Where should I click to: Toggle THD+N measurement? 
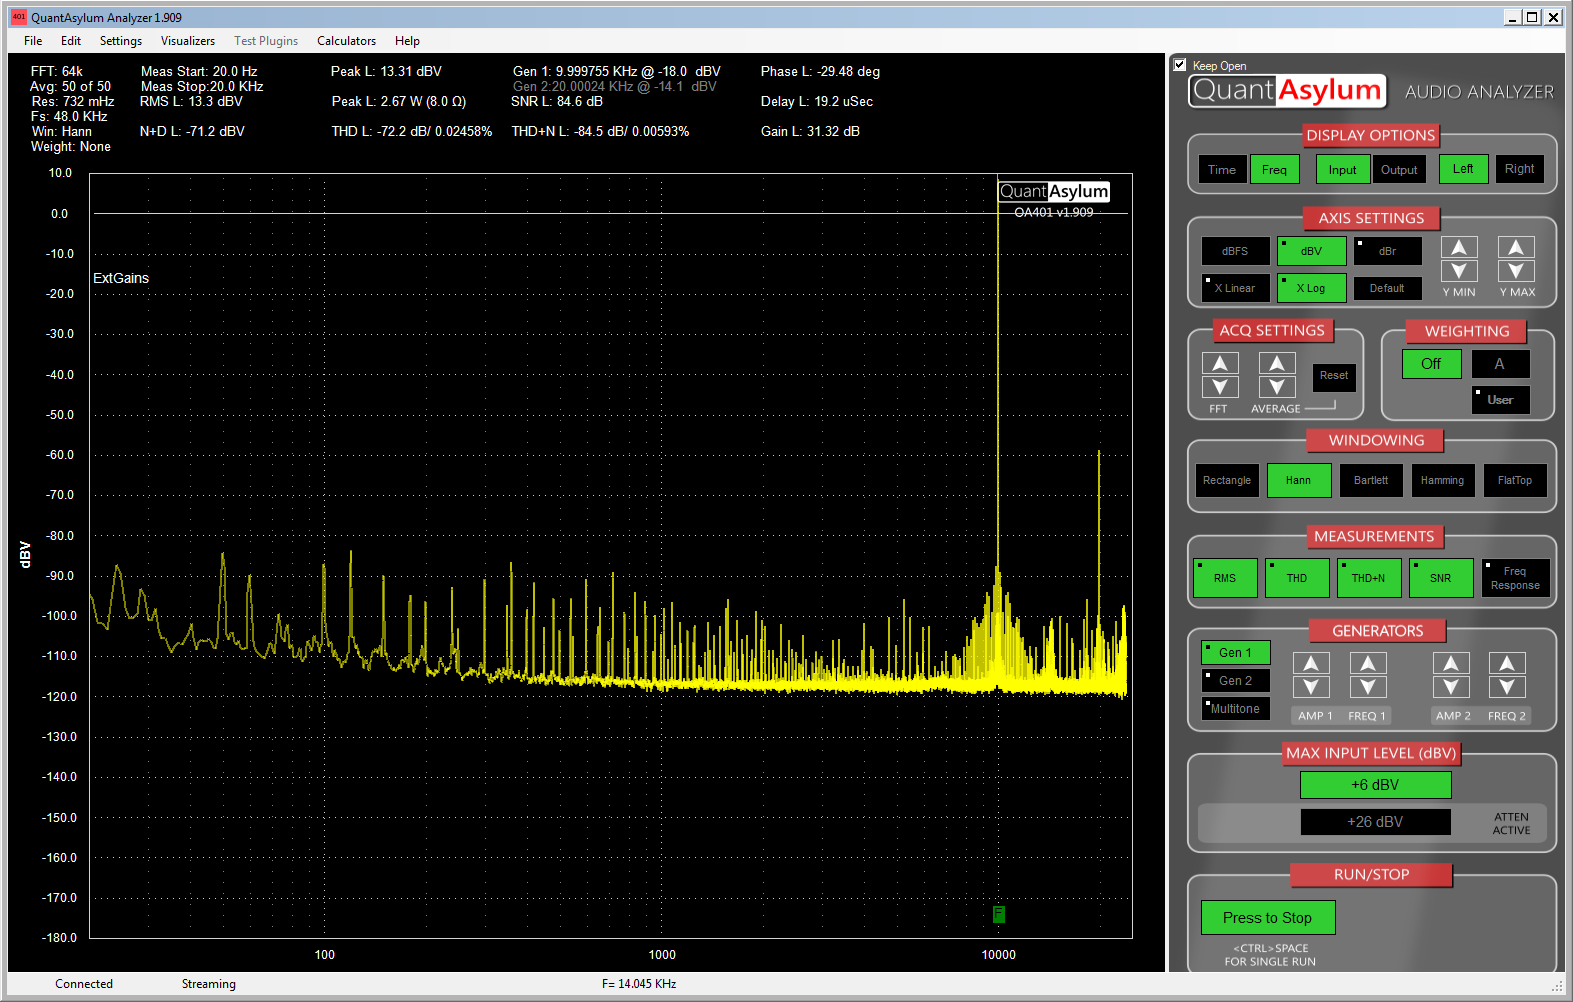click(x=1369, y=578)
